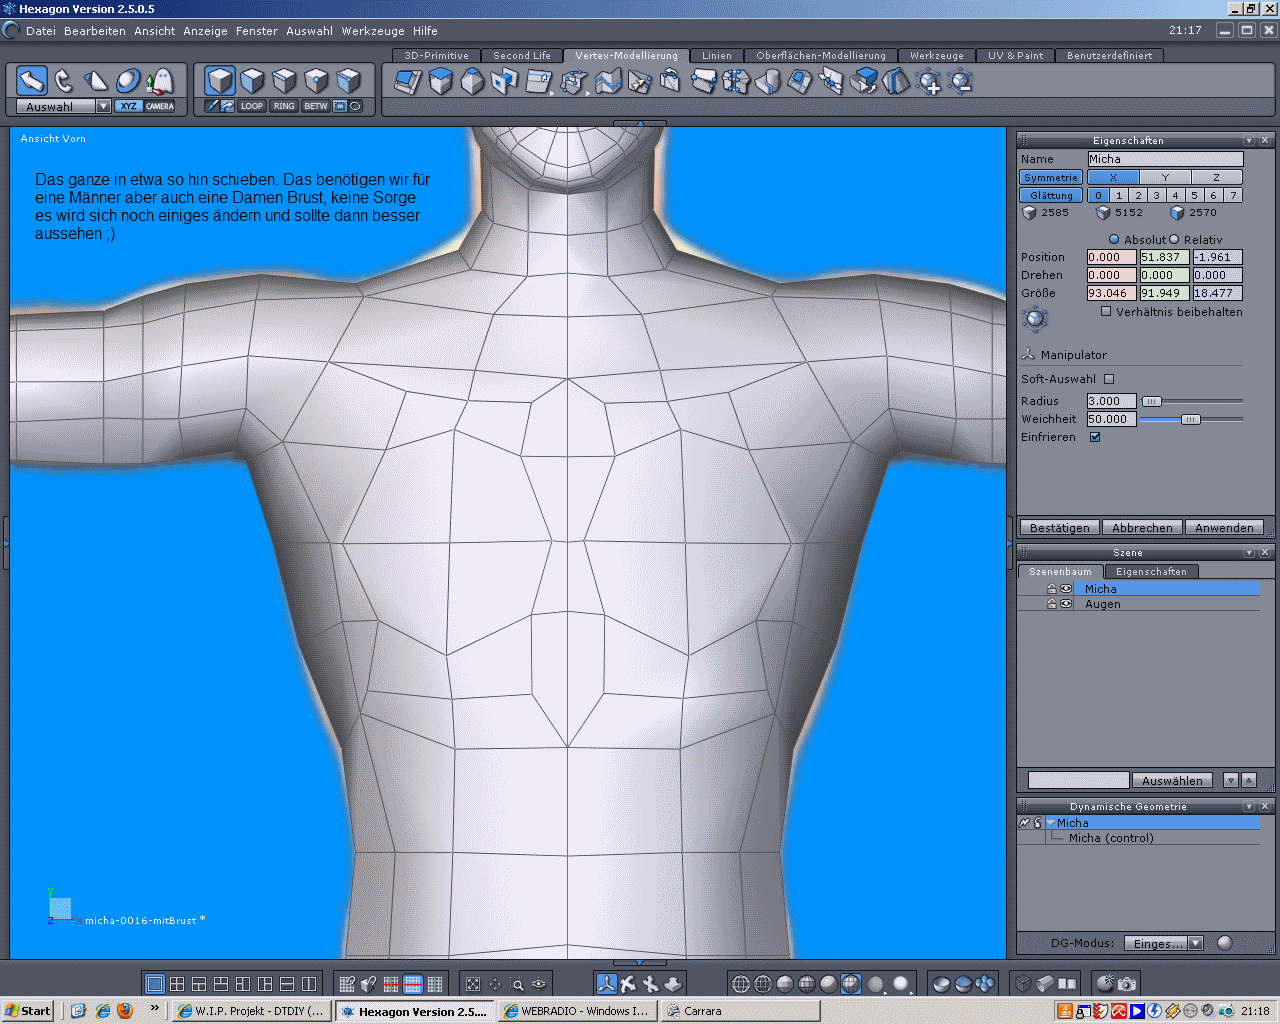The image size is (1280, 1024).
Task: Click the LOOP selection button
Action: [x=252, y=106]
